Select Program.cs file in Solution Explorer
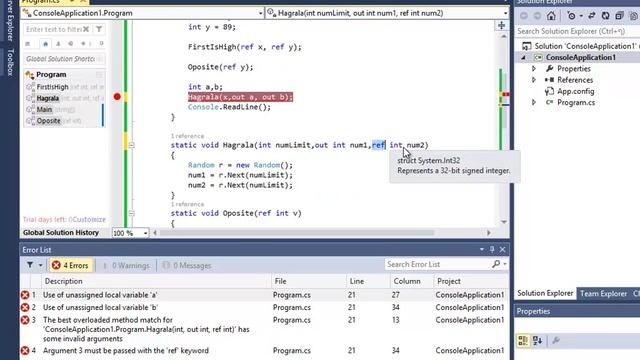This screenshot has width=640, height=360. [576, 102]
